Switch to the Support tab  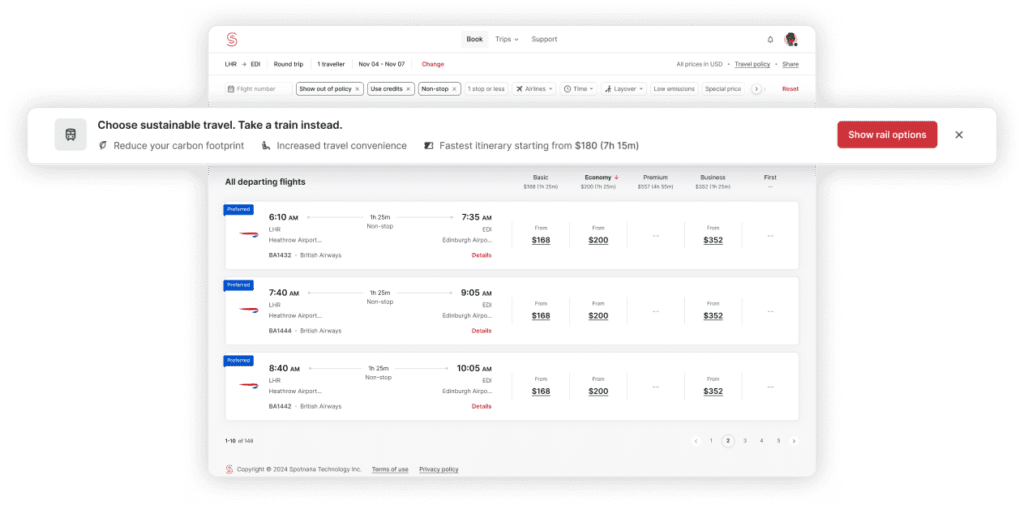point(544,39)
